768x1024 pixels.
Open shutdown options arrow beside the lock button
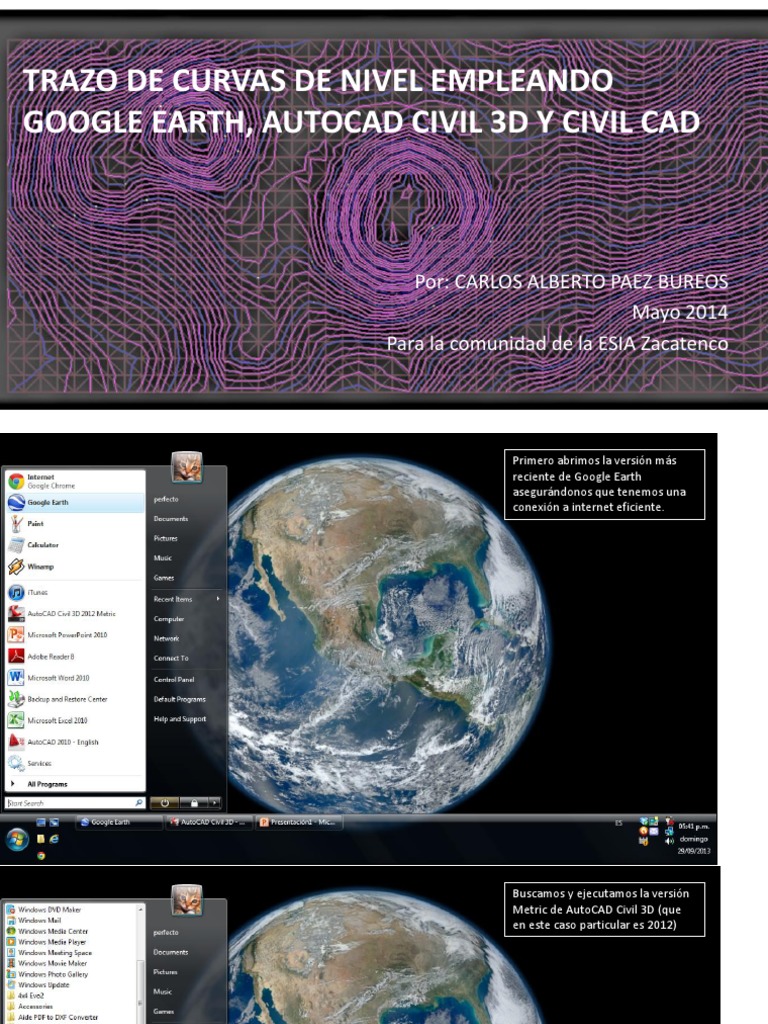point(214,803)
